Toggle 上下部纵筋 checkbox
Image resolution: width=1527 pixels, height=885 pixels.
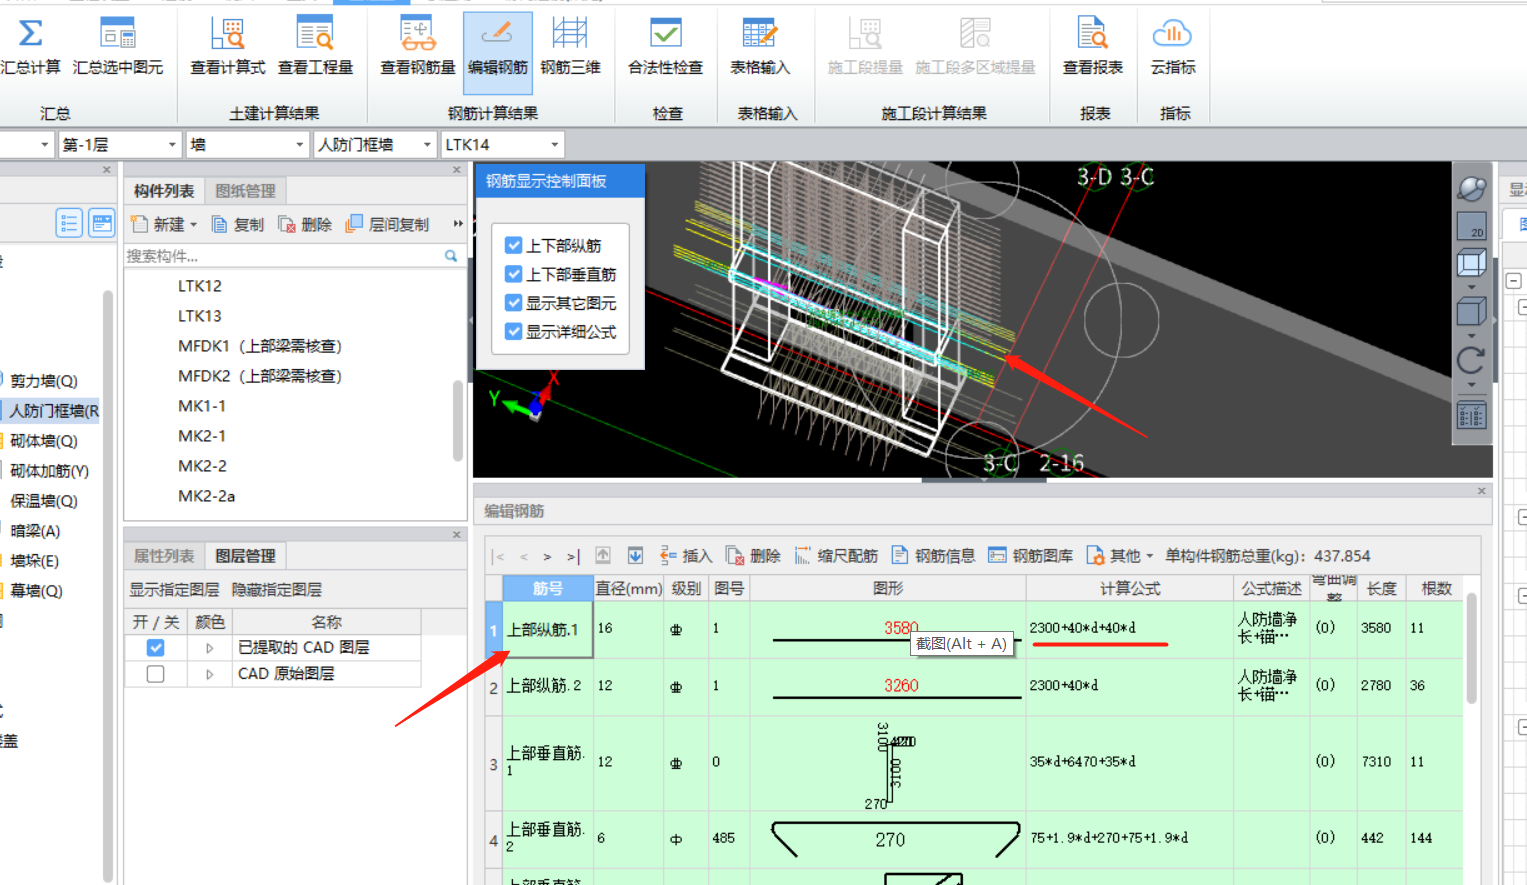tap(514, 245)
